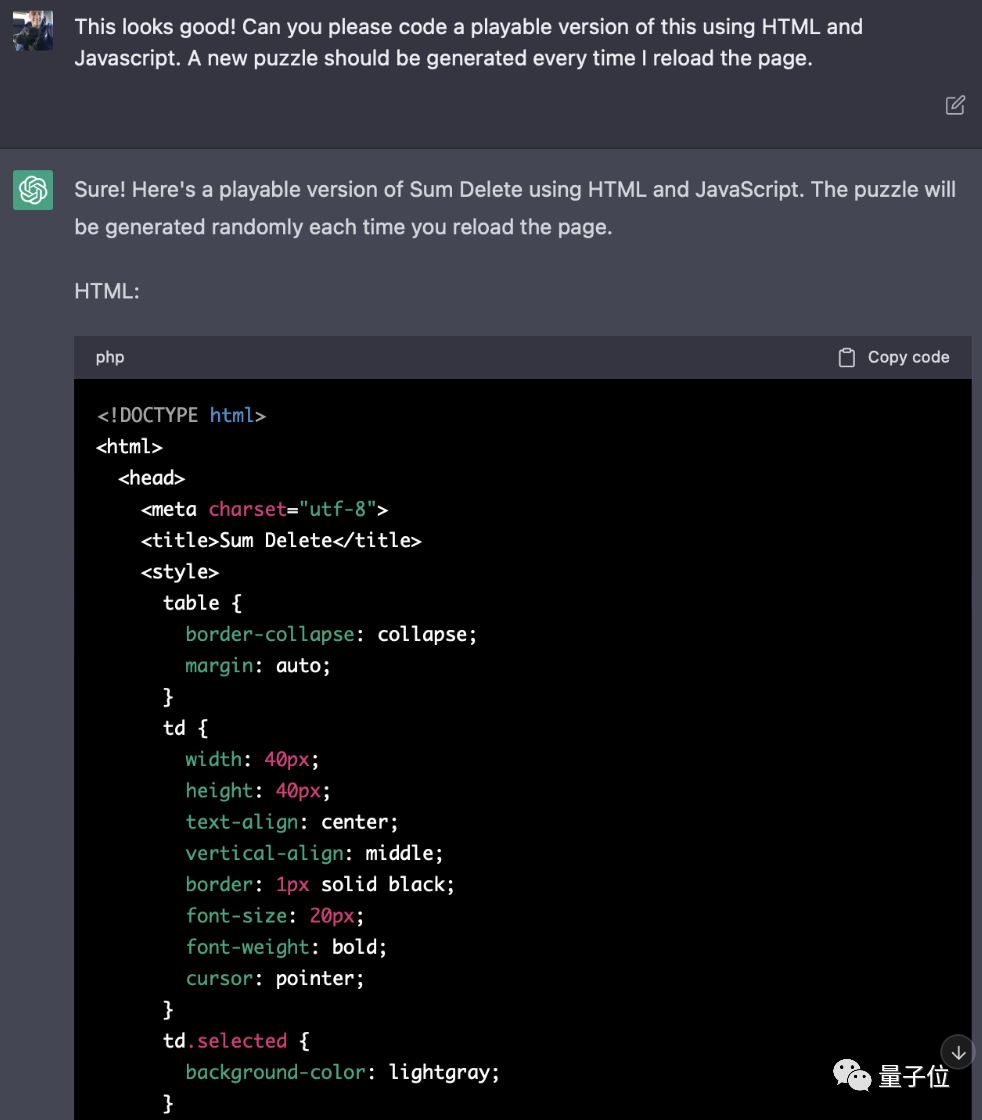Screen dimensions: 982x1120
Task: Click the border-collapse property in code
Action: (270, 634)
